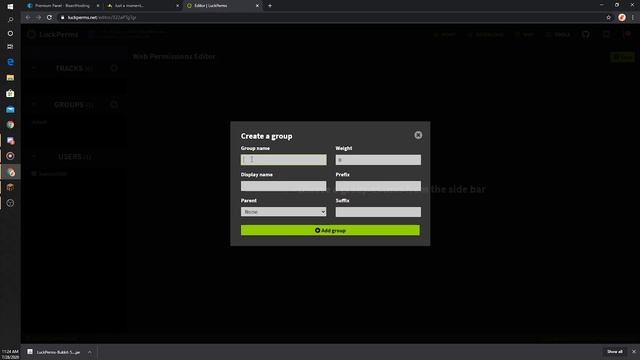Image resolution: width=640 pixels, height=360 pixels.
Task: Click the Prefix input field
Action: [378, 186]
